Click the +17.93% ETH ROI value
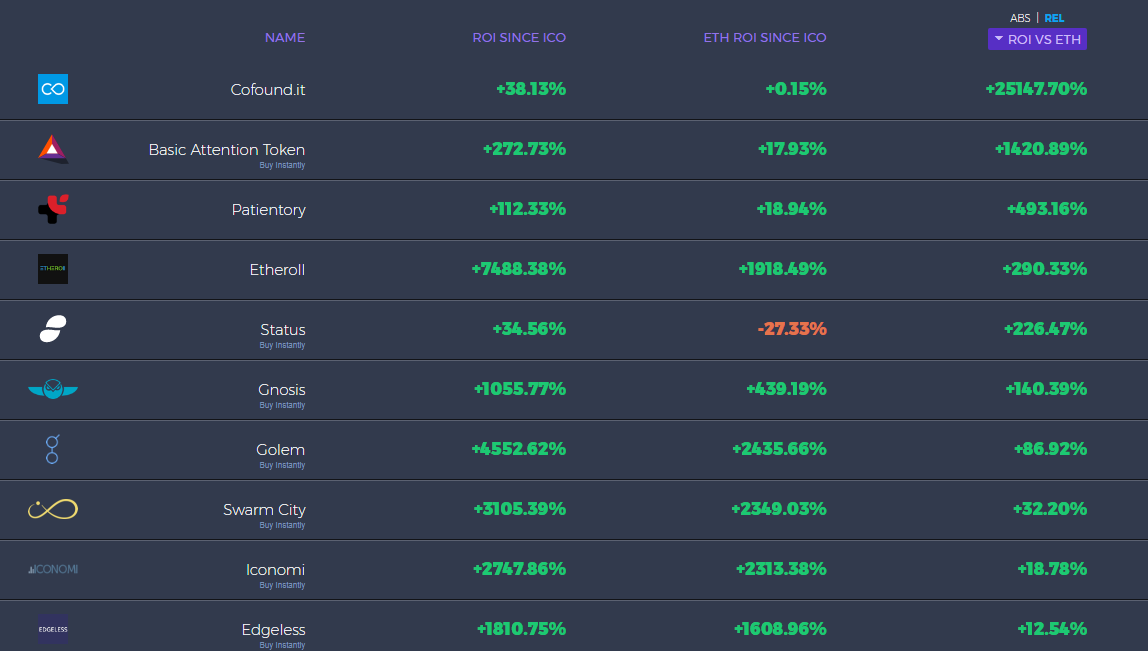The width and height of the screenshot is (1148, 651). (x=792, y=149)
